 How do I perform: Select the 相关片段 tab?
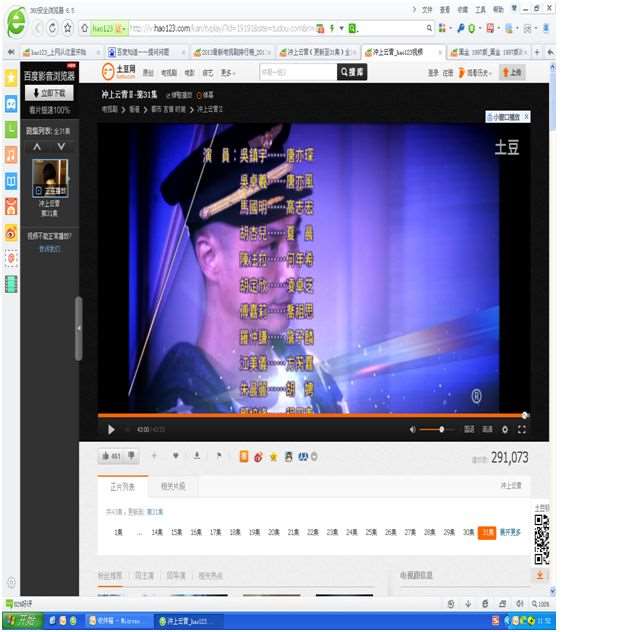(173, 486)
